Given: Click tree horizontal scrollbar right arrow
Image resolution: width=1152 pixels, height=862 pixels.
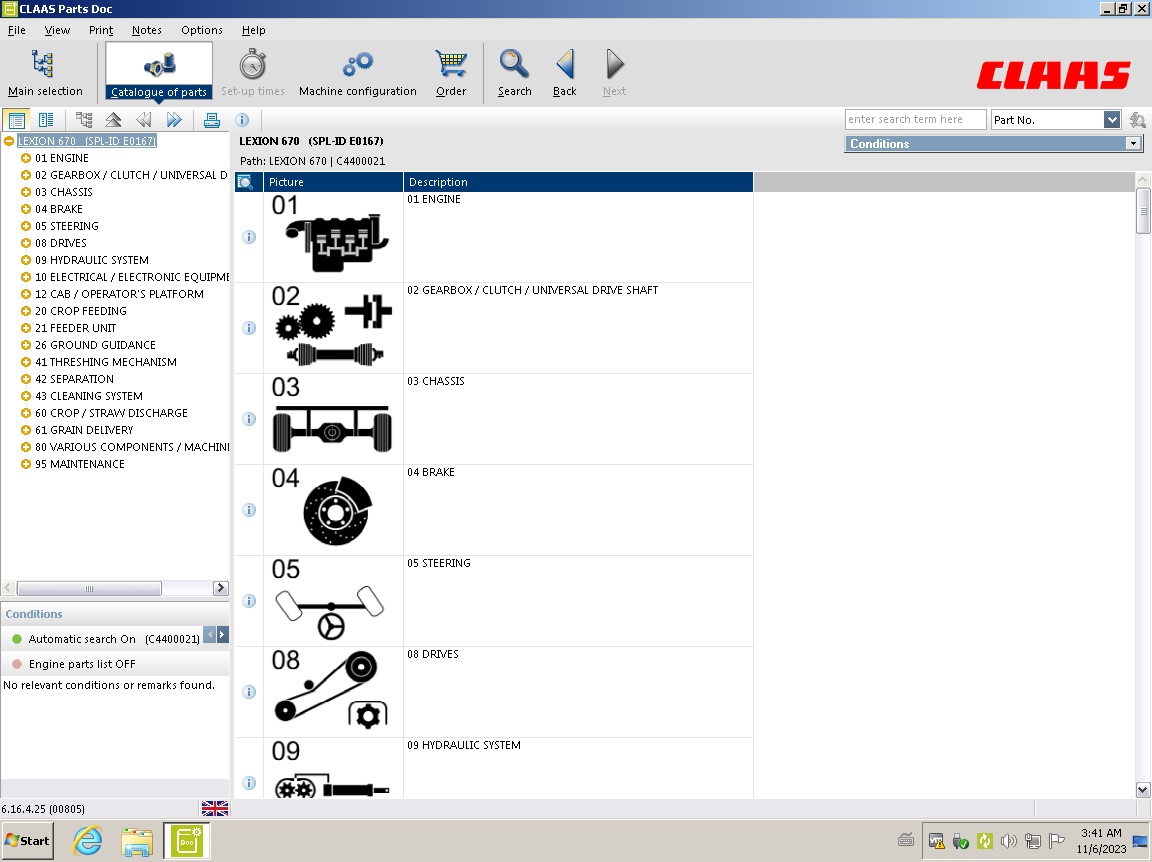Looking at the screenshot, I should [x=220, y=588].
